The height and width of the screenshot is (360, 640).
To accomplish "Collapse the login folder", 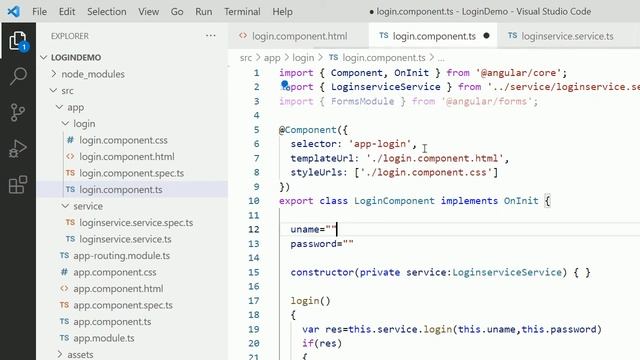I will point(84,124).
